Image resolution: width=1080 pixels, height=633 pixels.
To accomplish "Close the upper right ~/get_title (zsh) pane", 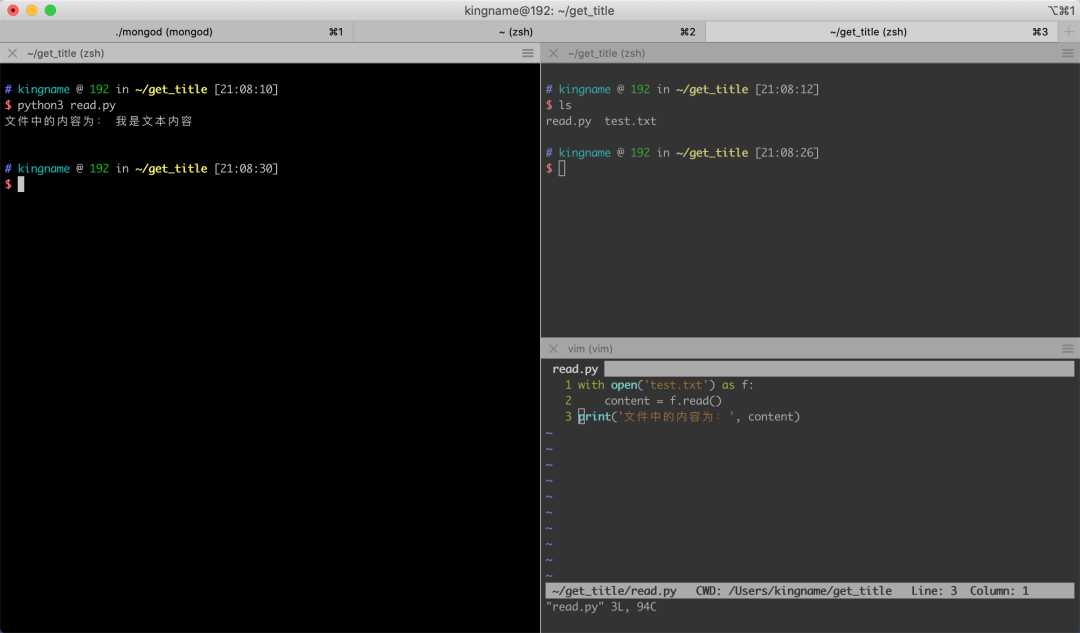I will click(553, 53).
